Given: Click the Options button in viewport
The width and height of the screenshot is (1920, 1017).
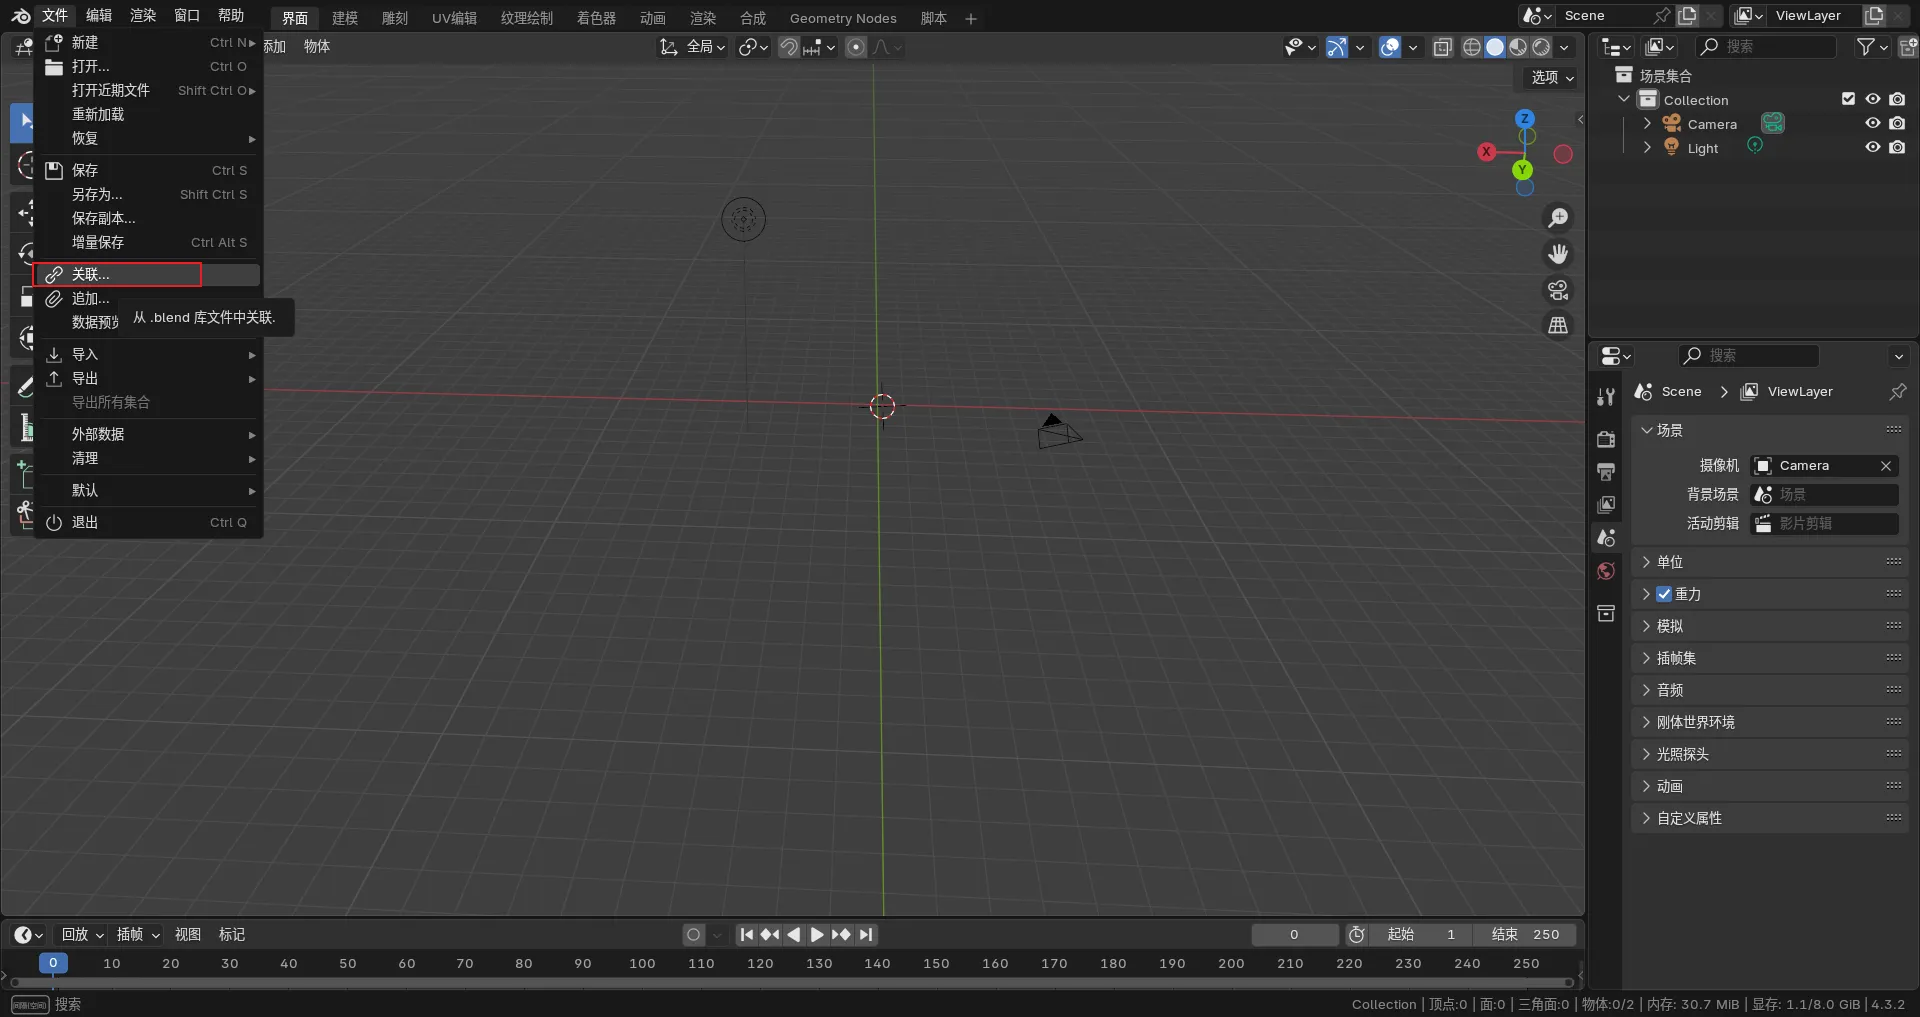Looking at the screenshot, I should [x=1552, y=77].
